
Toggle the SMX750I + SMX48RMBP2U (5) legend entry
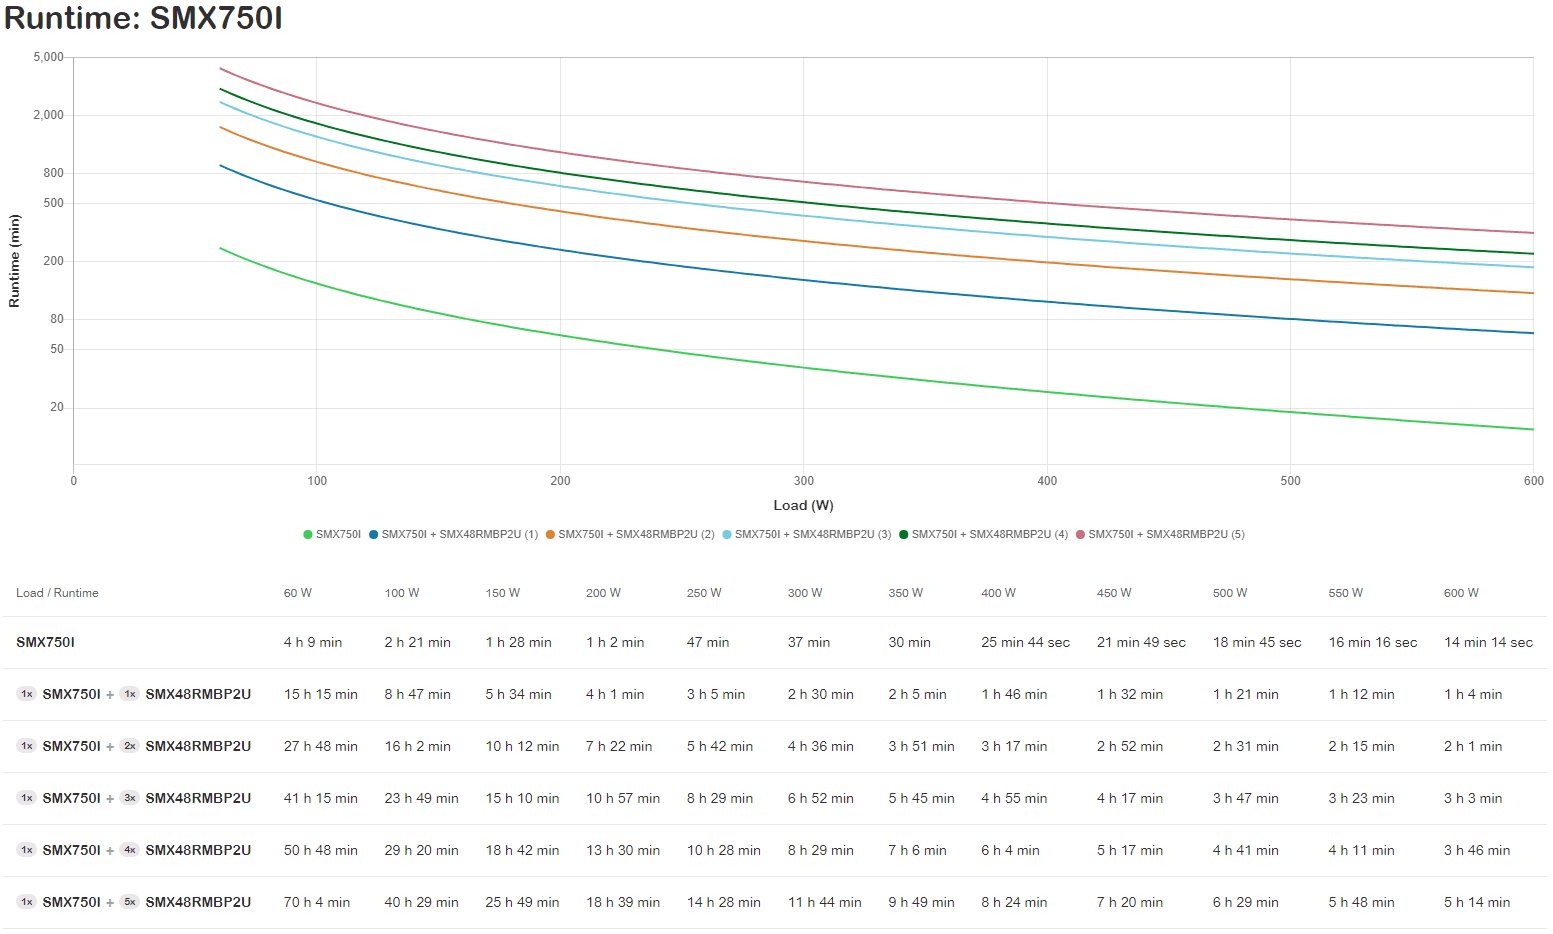coord(1160,535)
